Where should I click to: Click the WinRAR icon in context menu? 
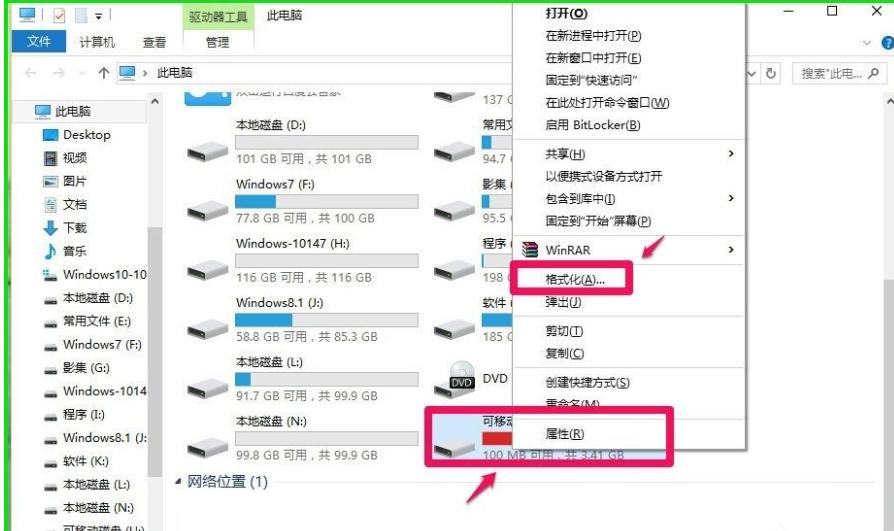tap(530, 250)
